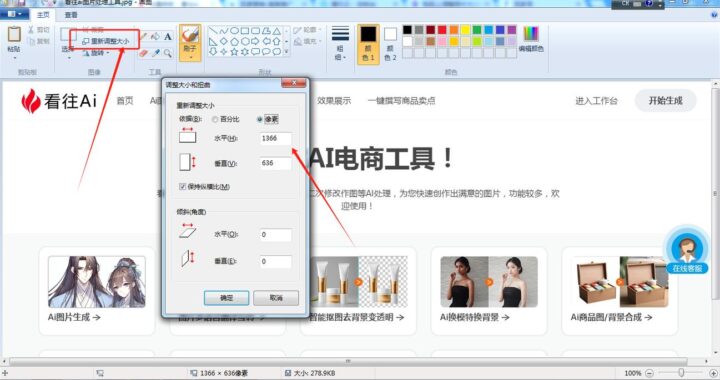720x380 pixels.
Task: Choose the Down arrow shape
Action: [x=213, y=52]
